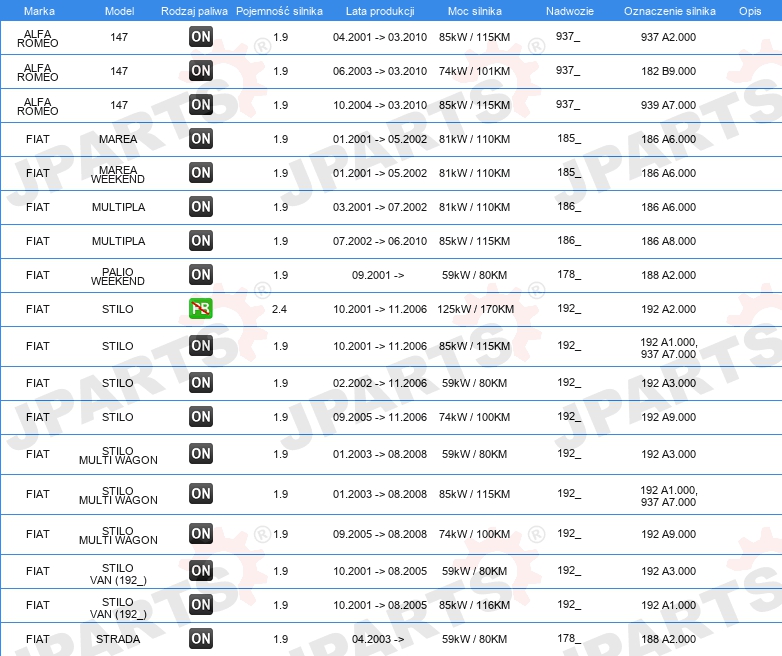This screenshot has height=656, width=782.
Task: Click the PALIO WEEKEND model cell
Action: 118,276
